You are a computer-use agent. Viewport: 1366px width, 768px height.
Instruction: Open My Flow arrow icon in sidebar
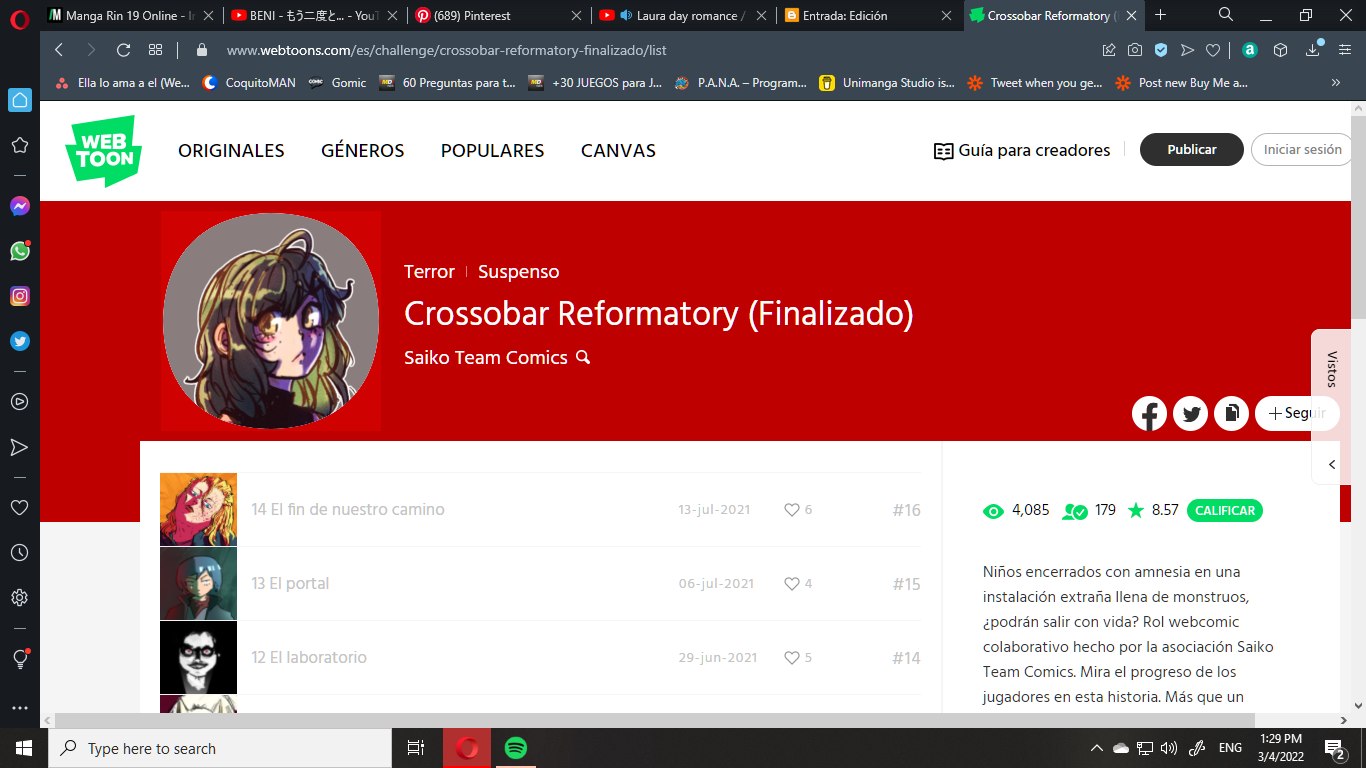click(20, 447)
